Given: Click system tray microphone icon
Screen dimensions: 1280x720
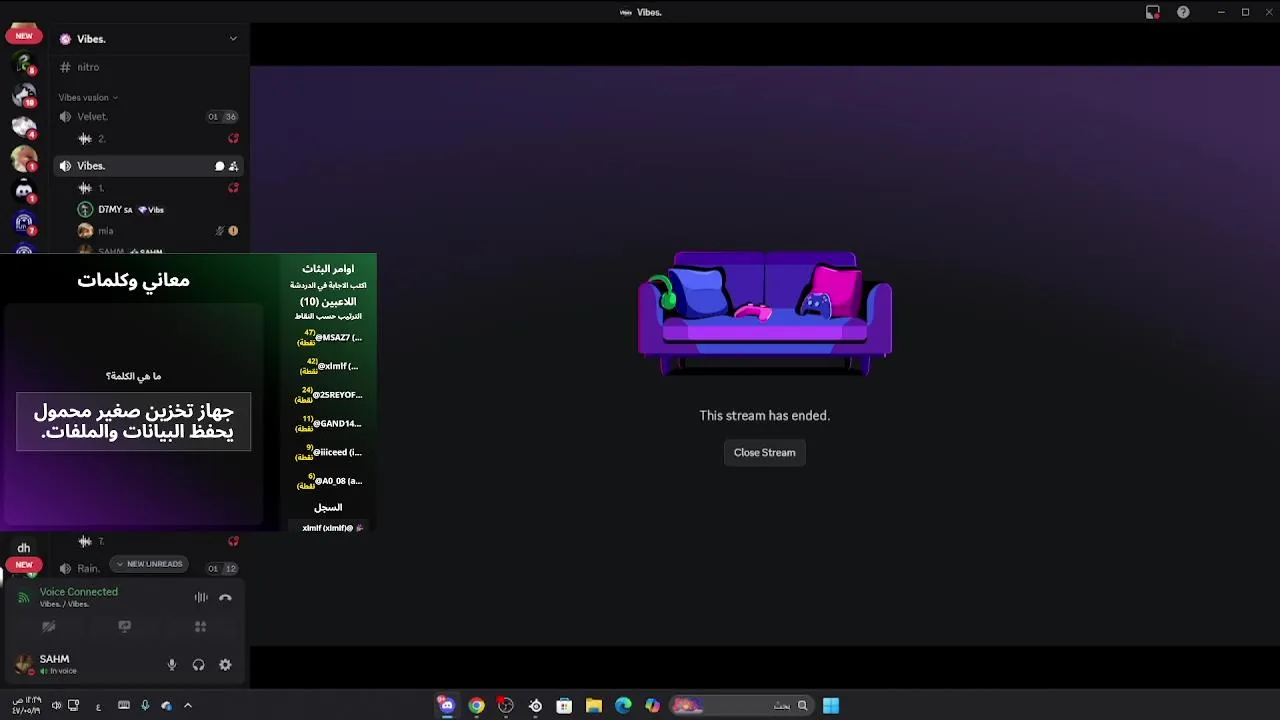Looking at the screenshot, I should pos(145,706).
